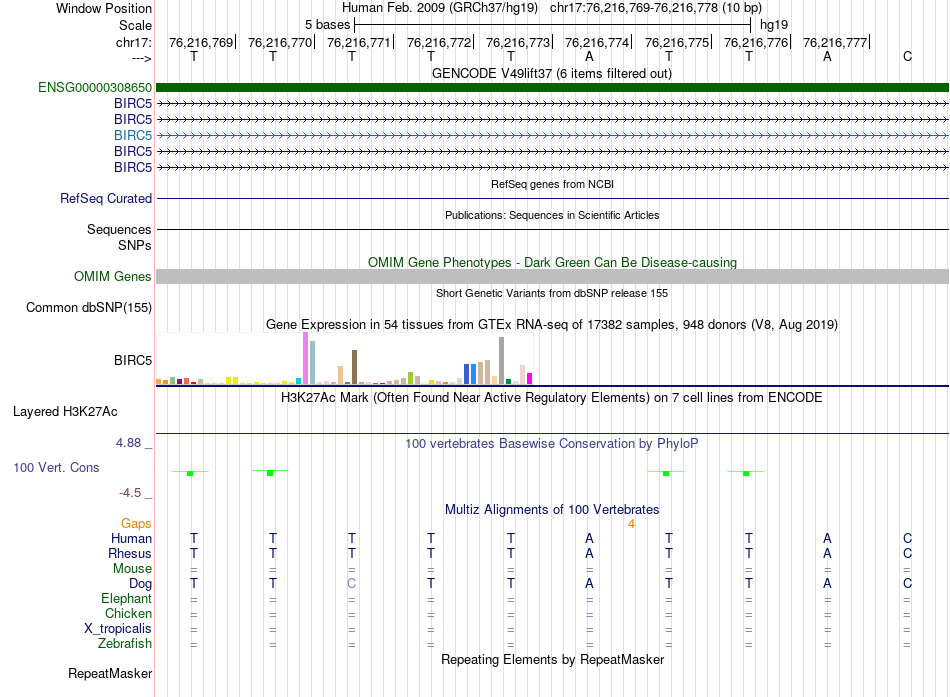Click the Window Position label

[104, 8]
